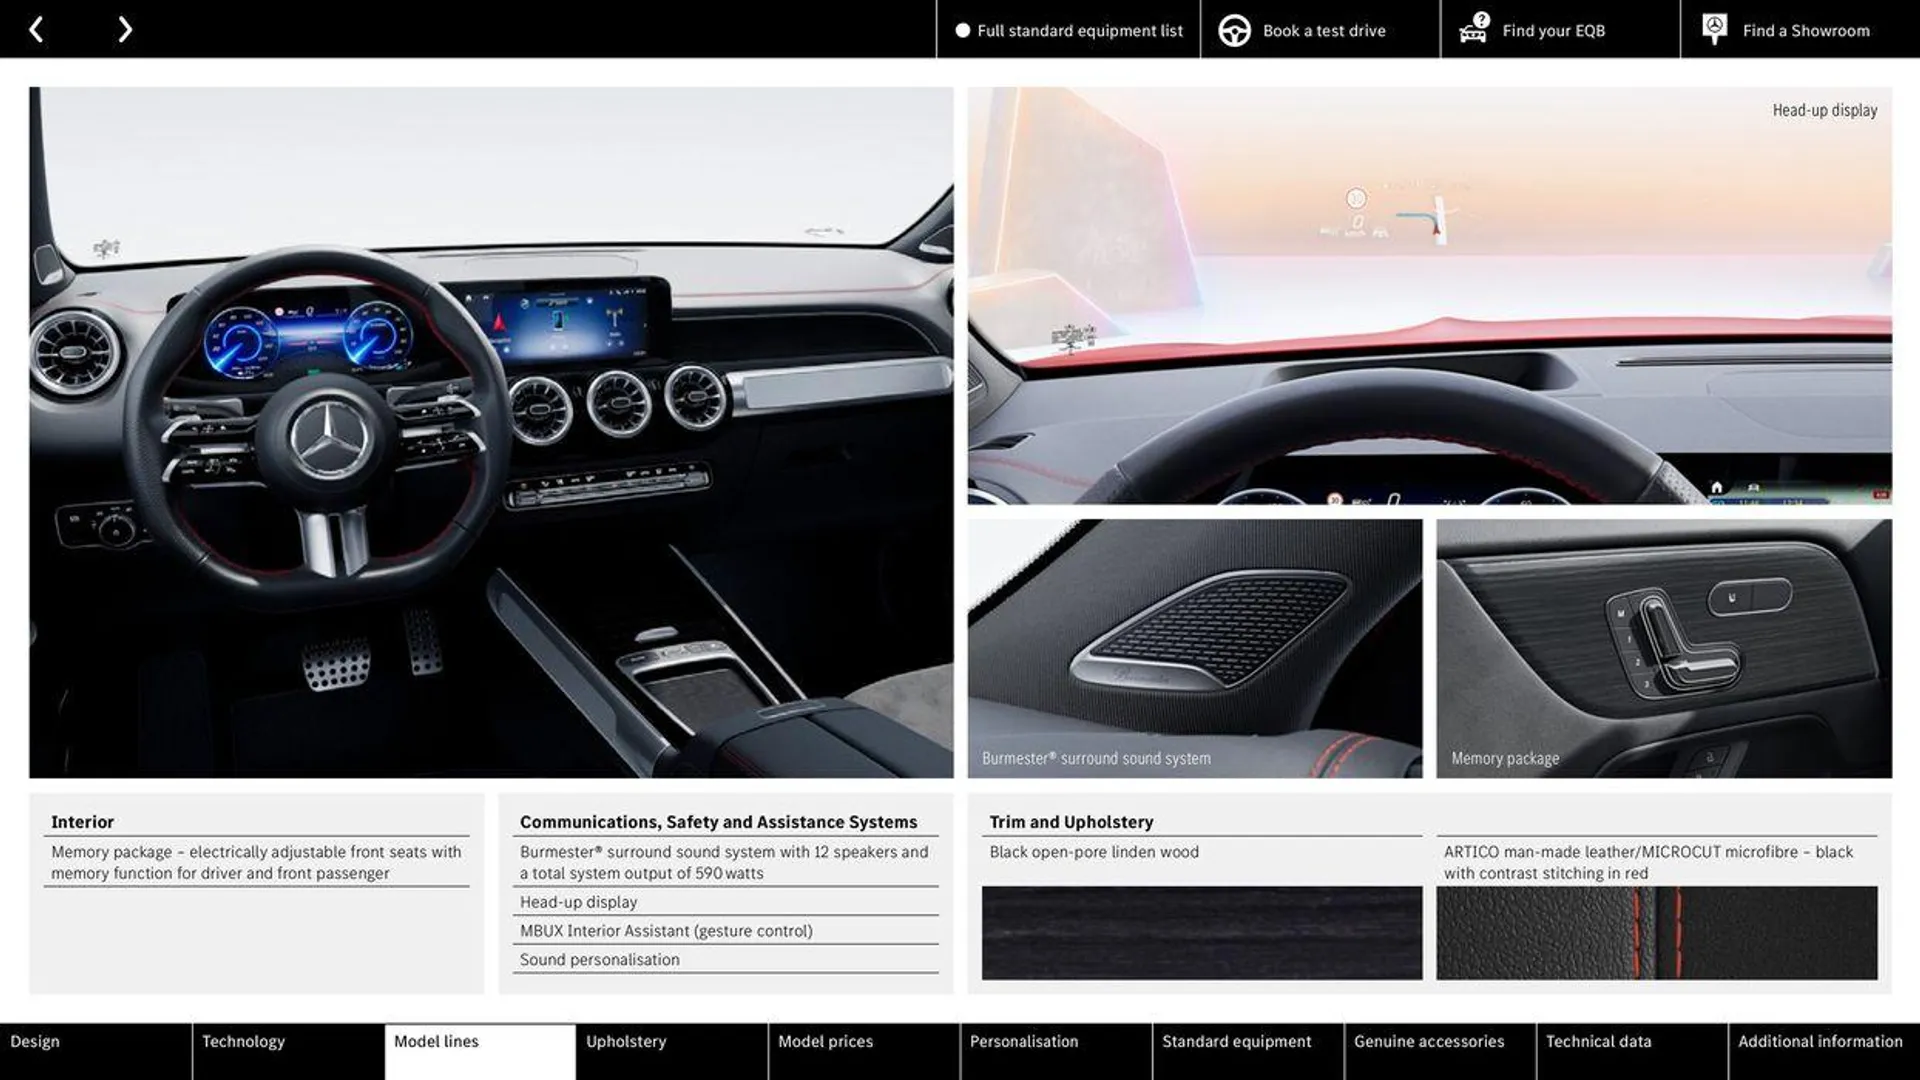This screenshot has width=1920, height=1080.
Task: Click the main interior dashboard image
Action: (491, 432)
